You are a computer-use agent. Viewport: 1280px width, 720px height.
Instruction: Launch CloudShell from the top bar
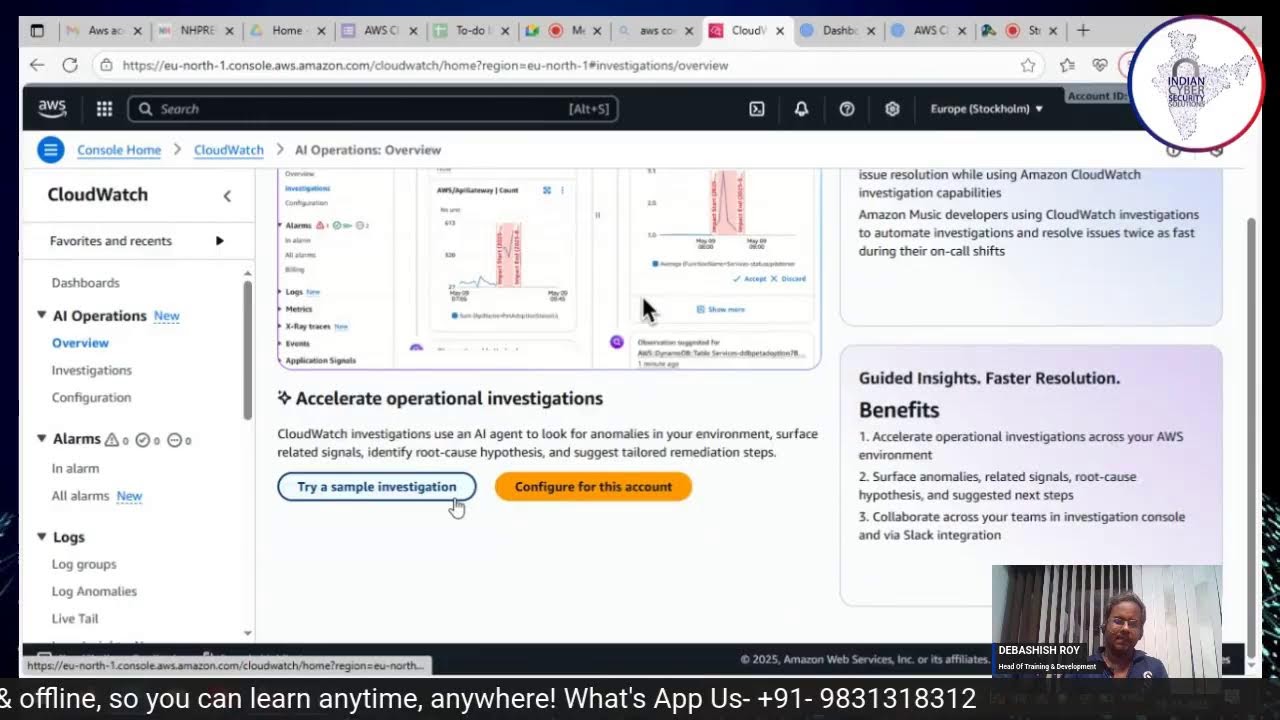point(757,109)
